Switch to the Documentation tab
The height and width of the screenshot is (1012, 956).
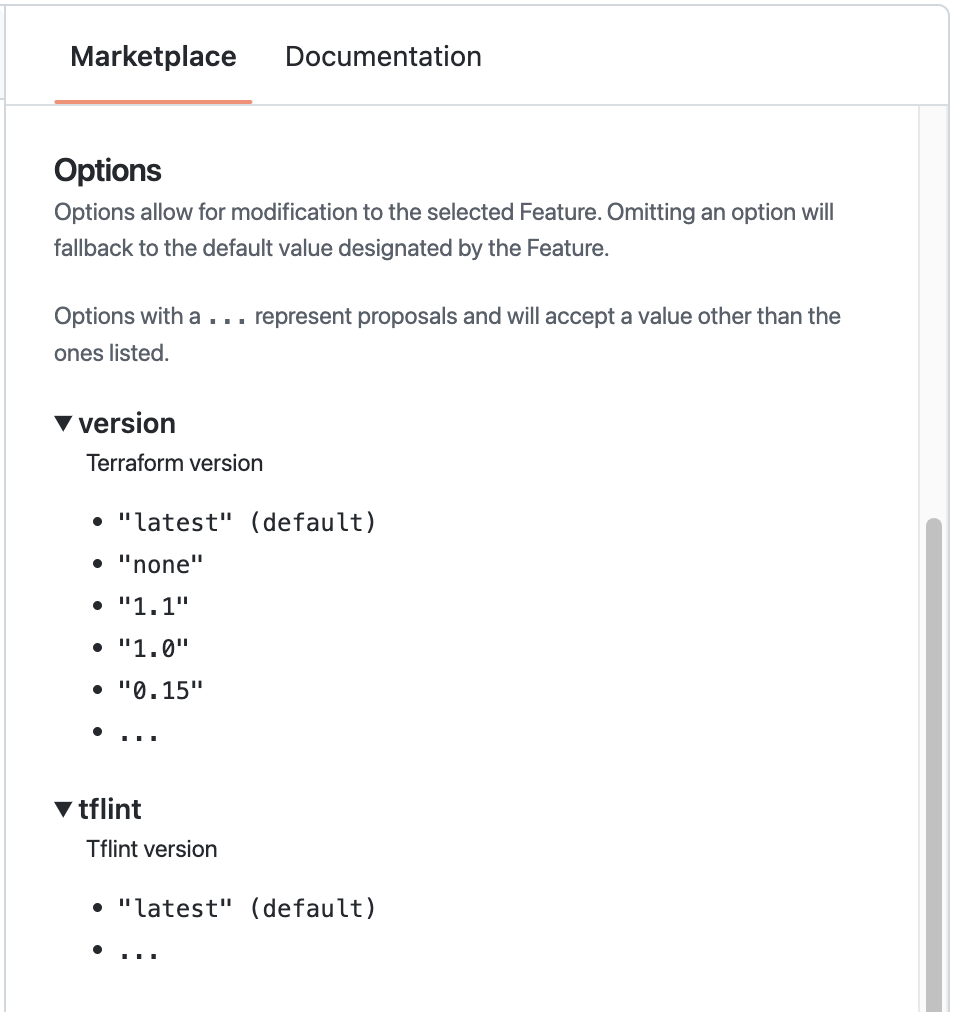click(383, 57)
